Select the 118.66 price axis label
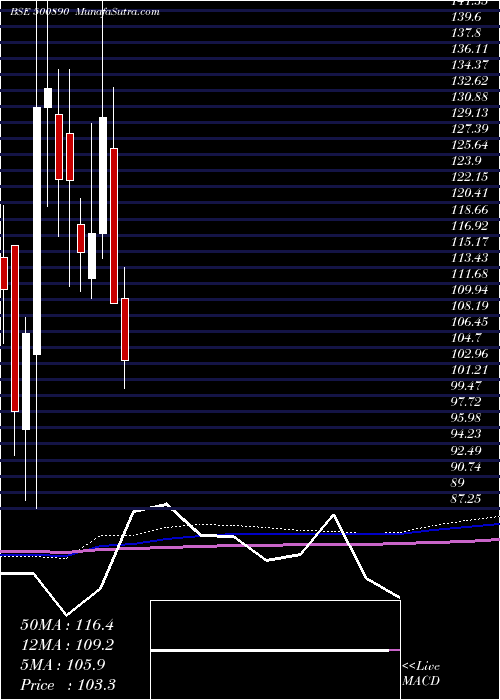 [x=469, y=209]
